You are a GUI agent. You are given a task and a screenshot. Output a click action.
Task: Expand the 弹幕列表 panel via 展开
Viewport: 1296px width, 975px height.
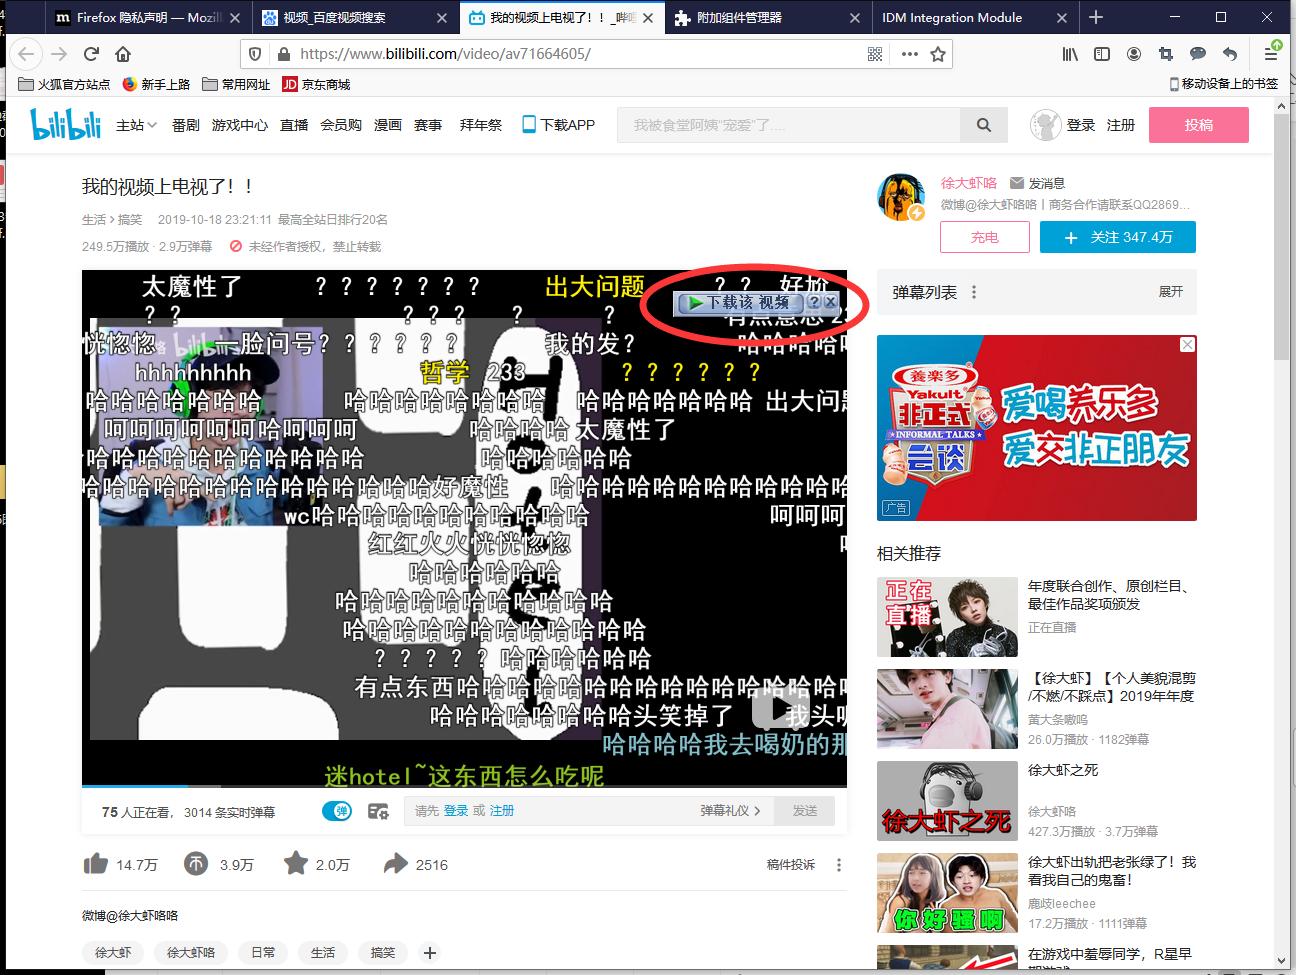click(1169, 291)
